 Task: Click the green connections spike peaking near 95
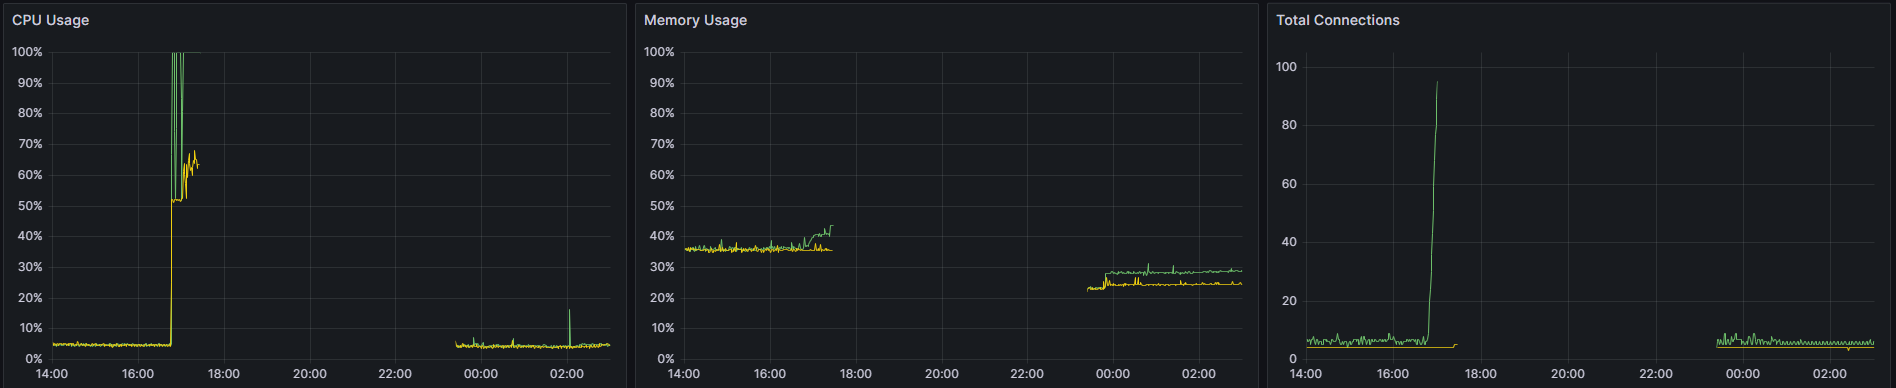tap(1433, 210)
